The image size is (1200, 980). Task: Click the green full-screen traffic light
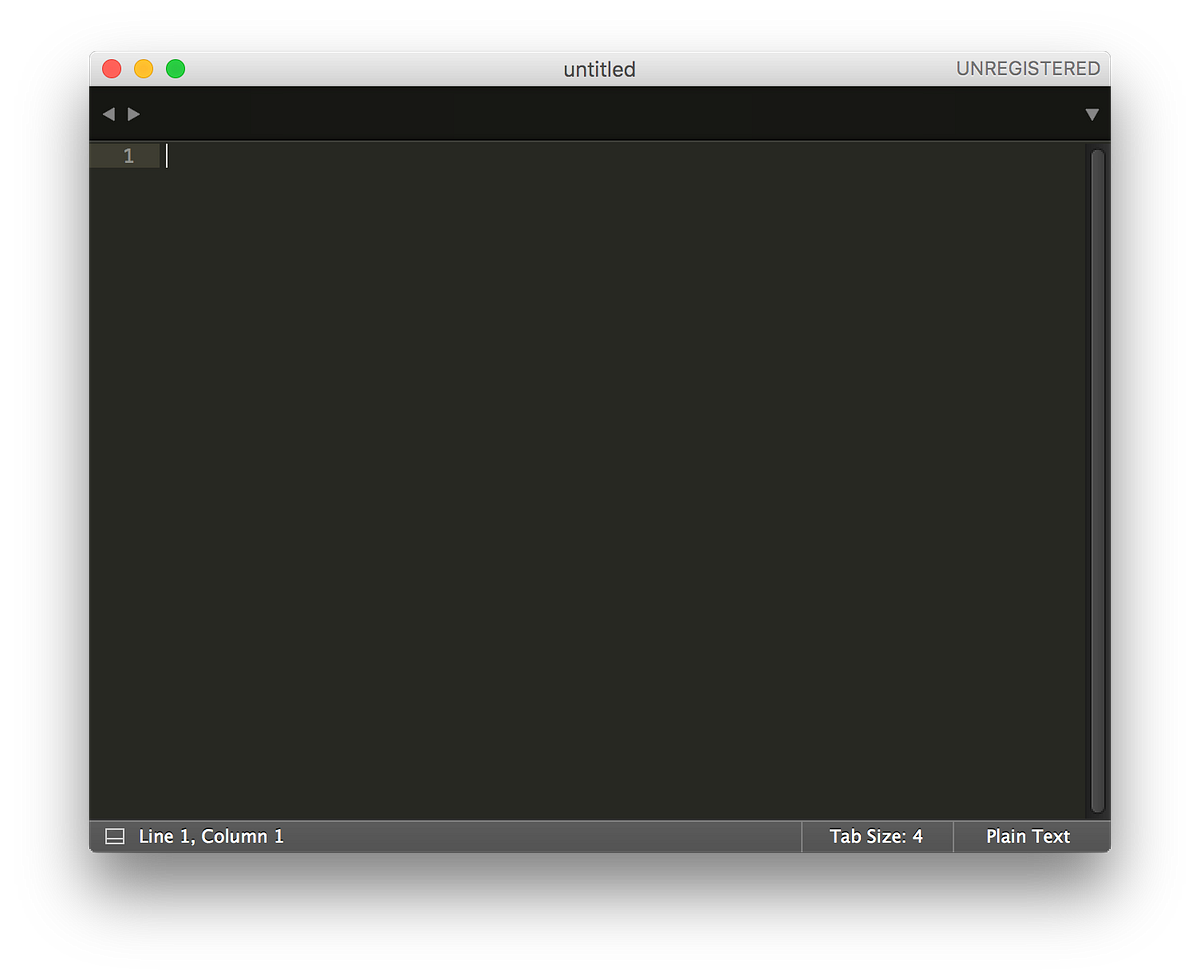(175, 69)
